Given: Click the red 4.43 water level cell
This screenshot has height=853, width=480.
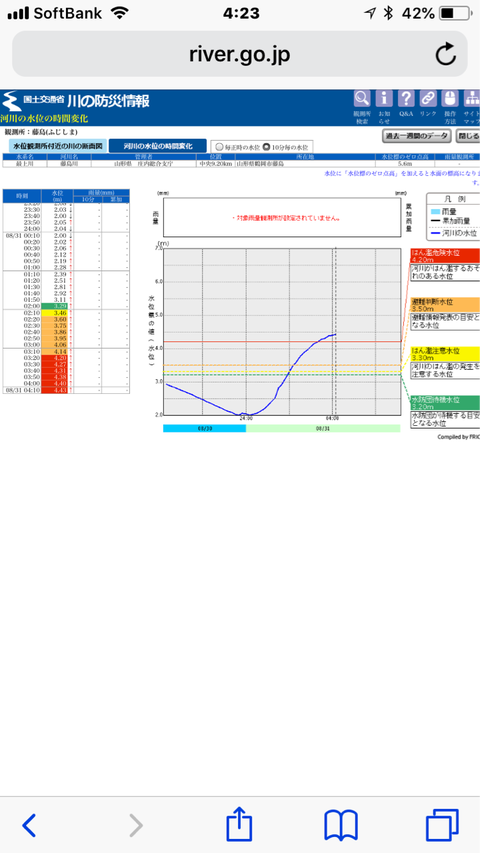Looking at the screenshot, I should (54, 390).
